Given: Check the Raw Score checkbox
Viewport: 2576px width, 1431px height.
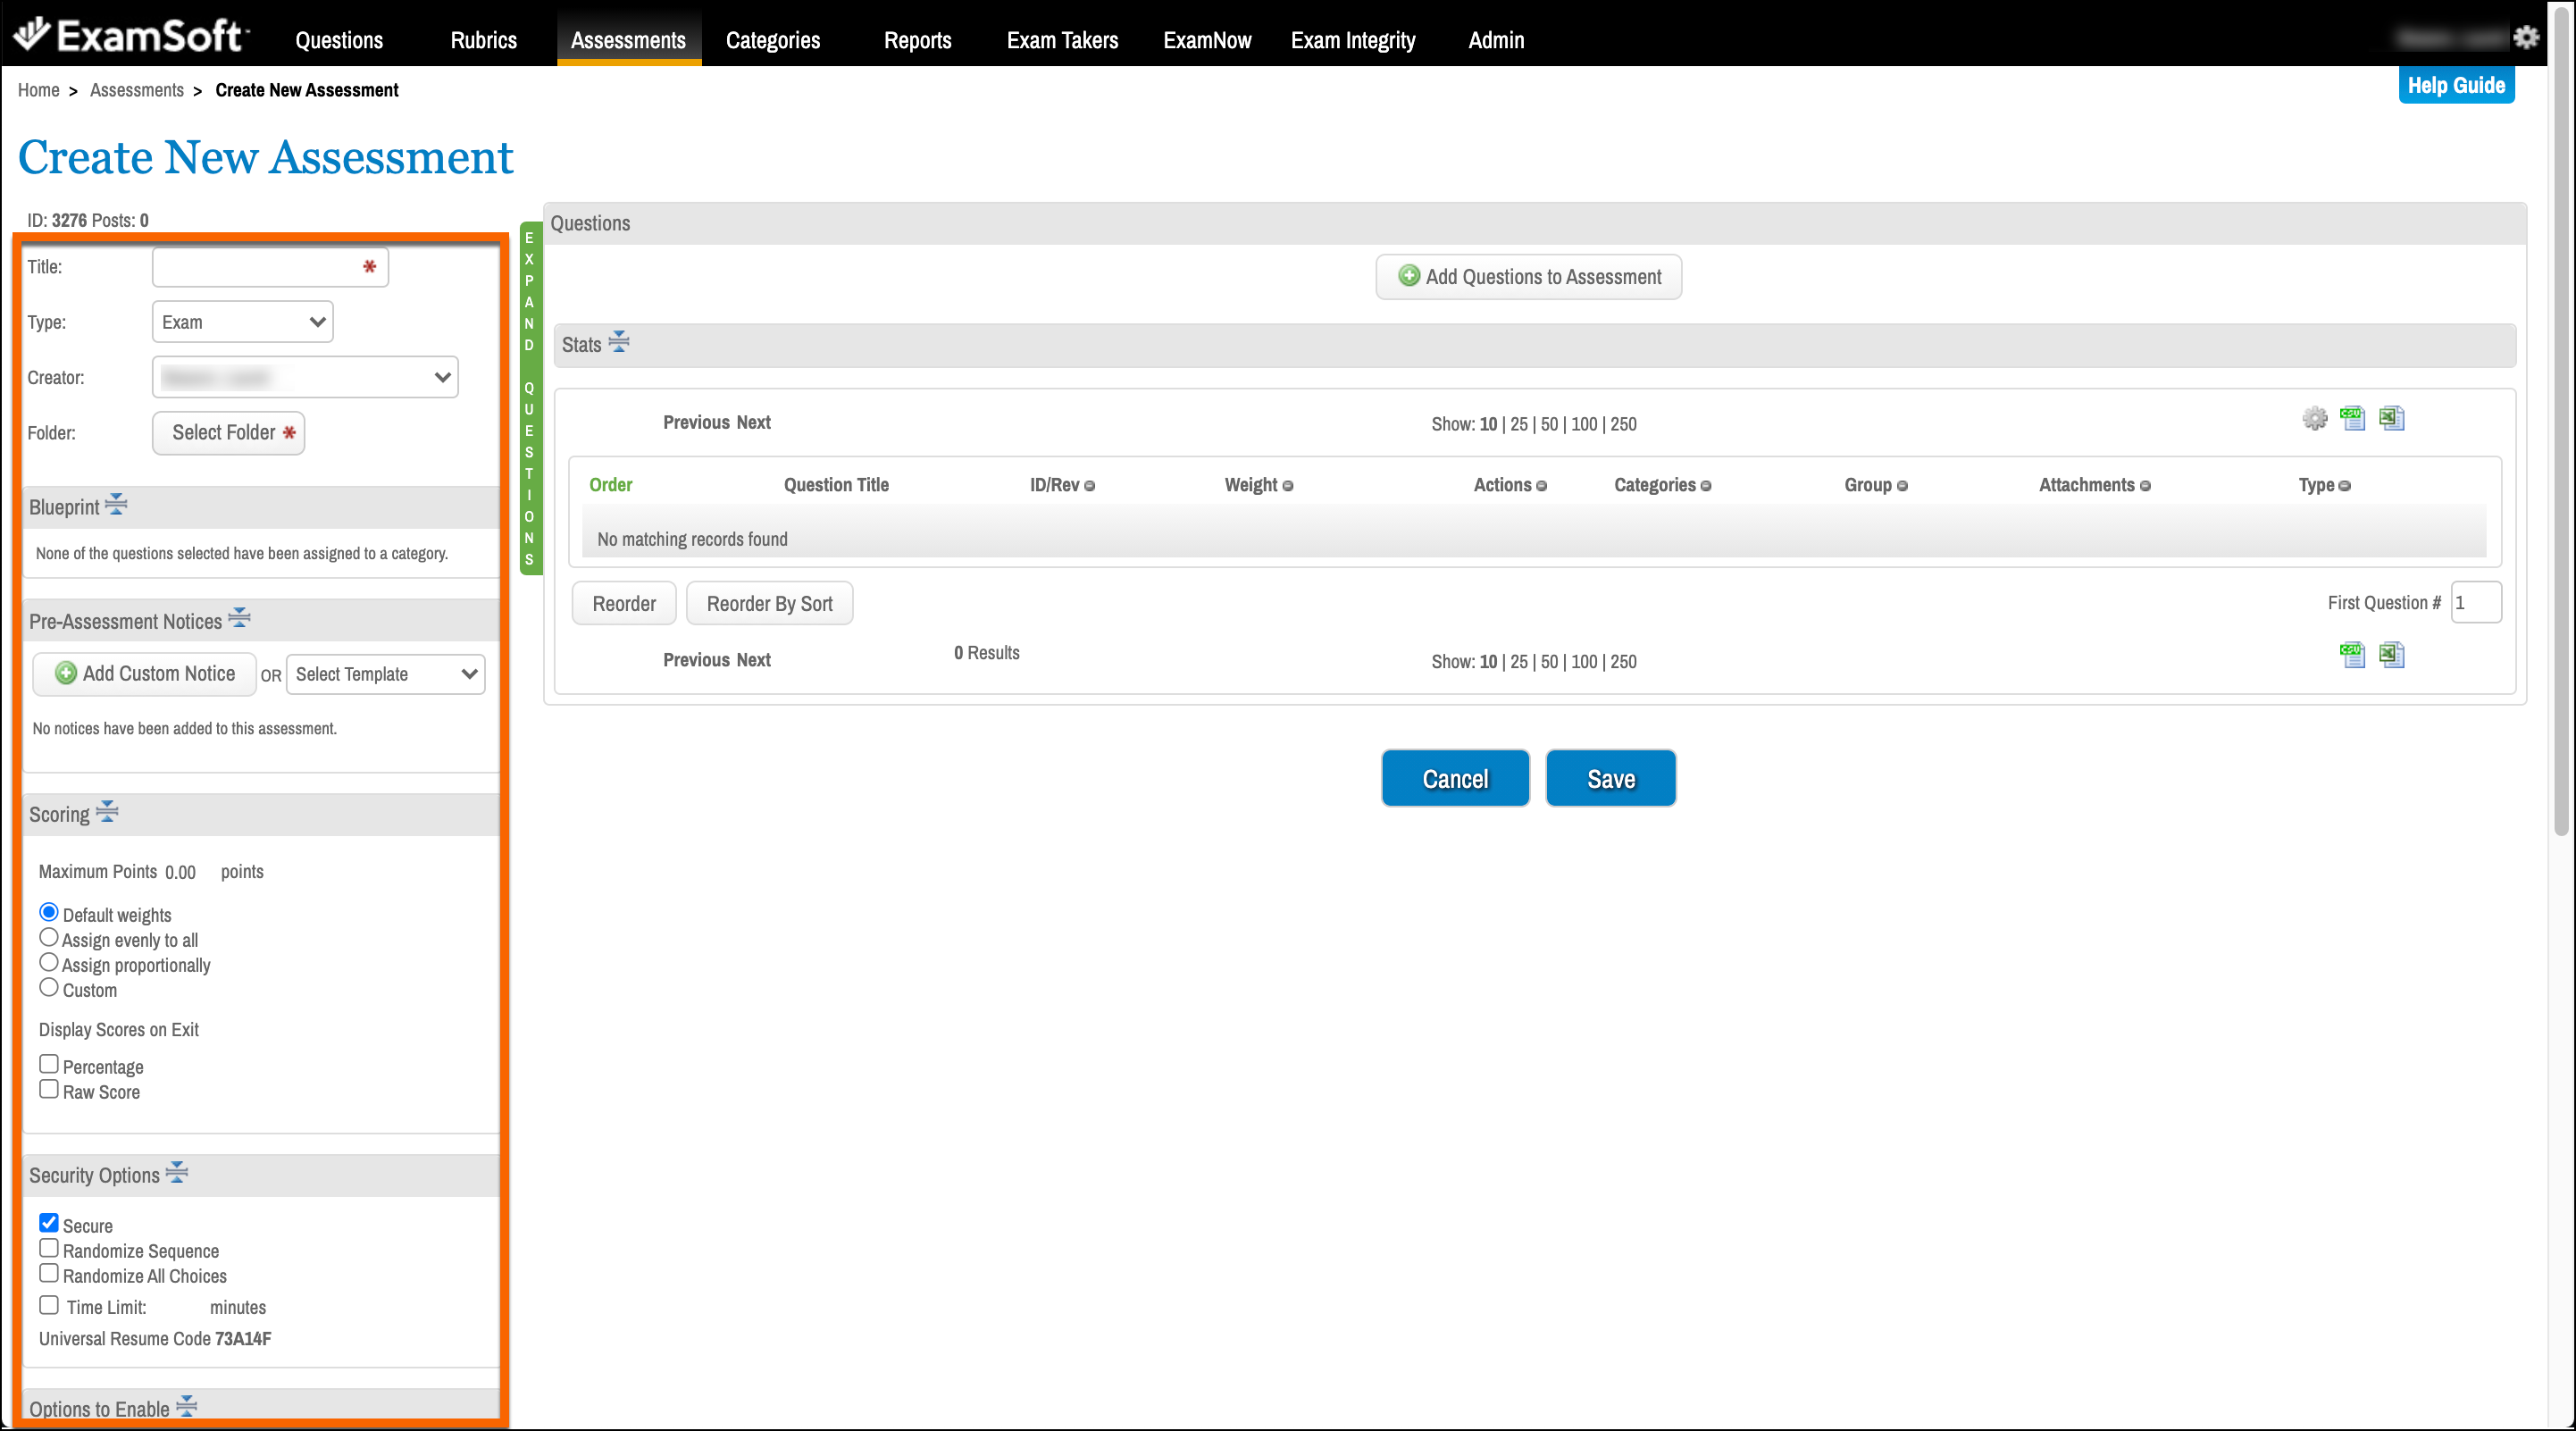Looking at the screenshot, I should click(x=49, y=1089).
